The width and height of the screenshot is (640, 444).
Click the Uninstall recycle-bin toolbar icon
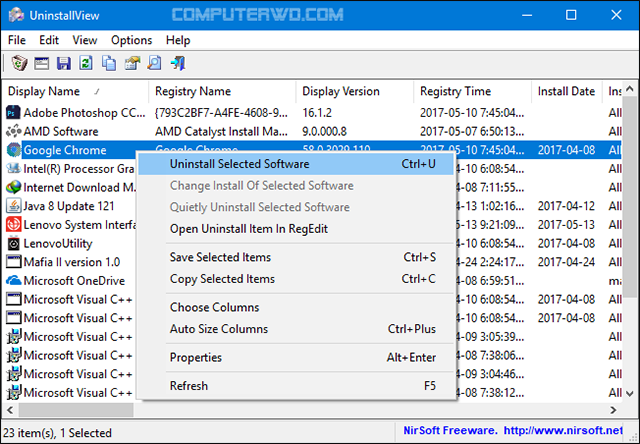(x=19, y=63)
